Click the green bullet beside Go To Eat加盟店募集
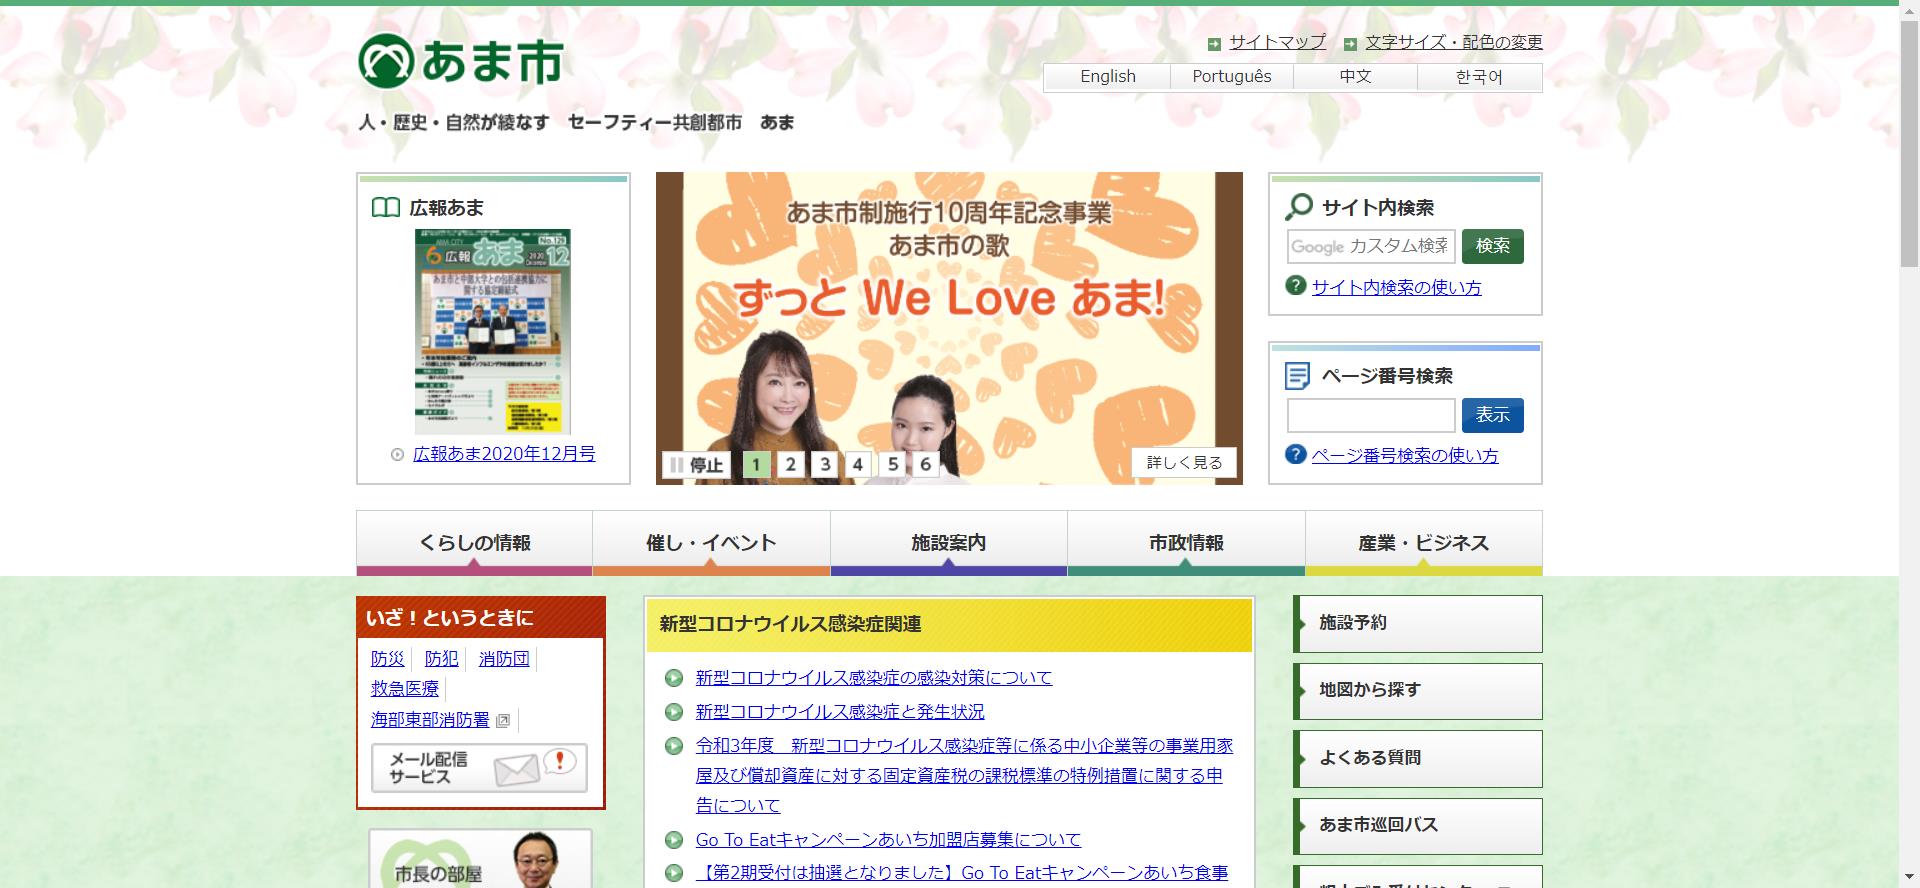 click(x=674, y=839)
